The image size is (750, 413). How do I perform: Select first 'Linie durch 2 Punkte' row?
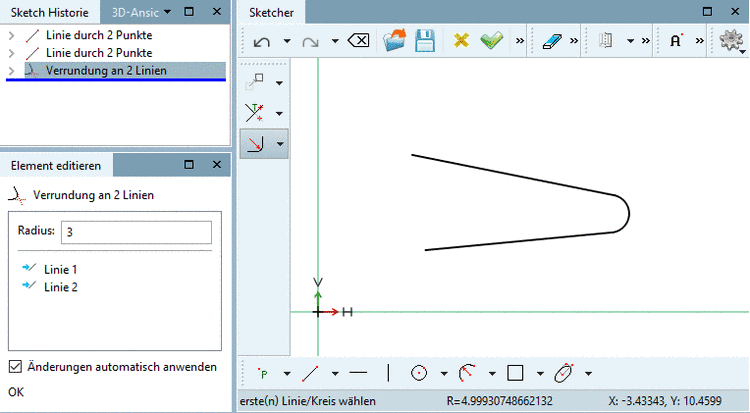pos(99,35)
